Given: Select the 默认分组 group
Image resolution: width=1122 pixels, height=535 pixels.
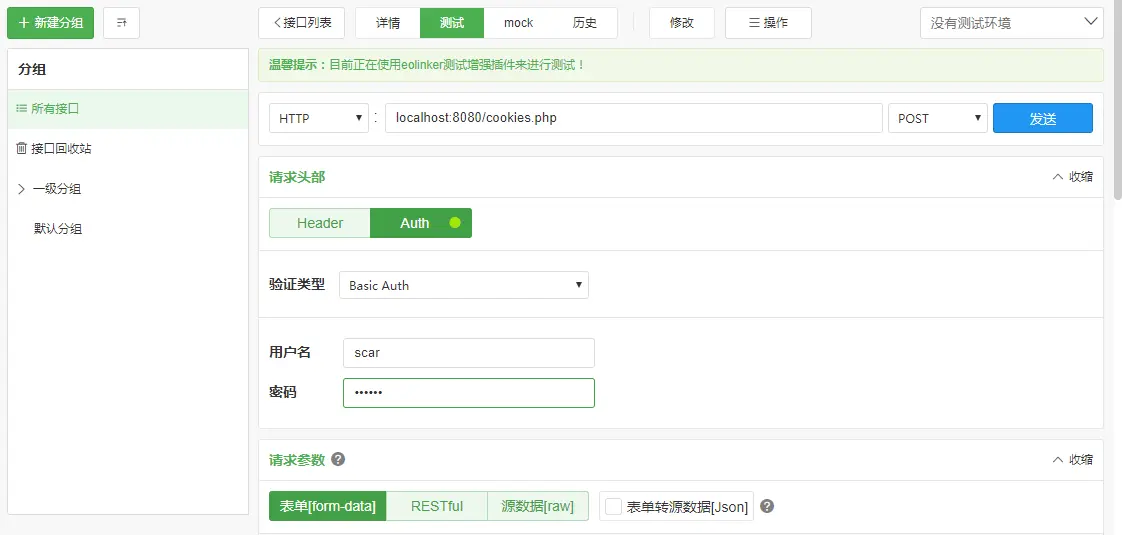Looking at the screenshot, I should pyautogui.click(x=58, y=229).
